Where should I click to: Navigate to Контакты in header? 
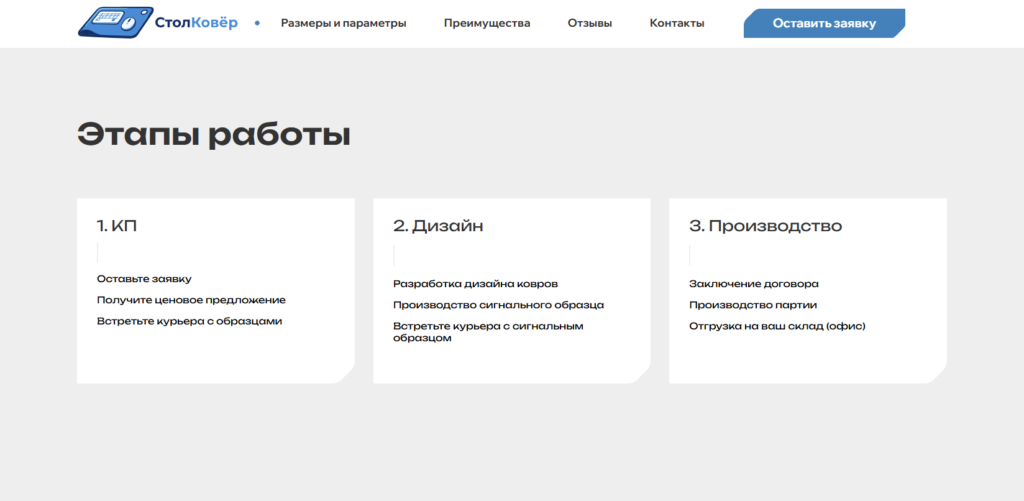coord(677,24)
